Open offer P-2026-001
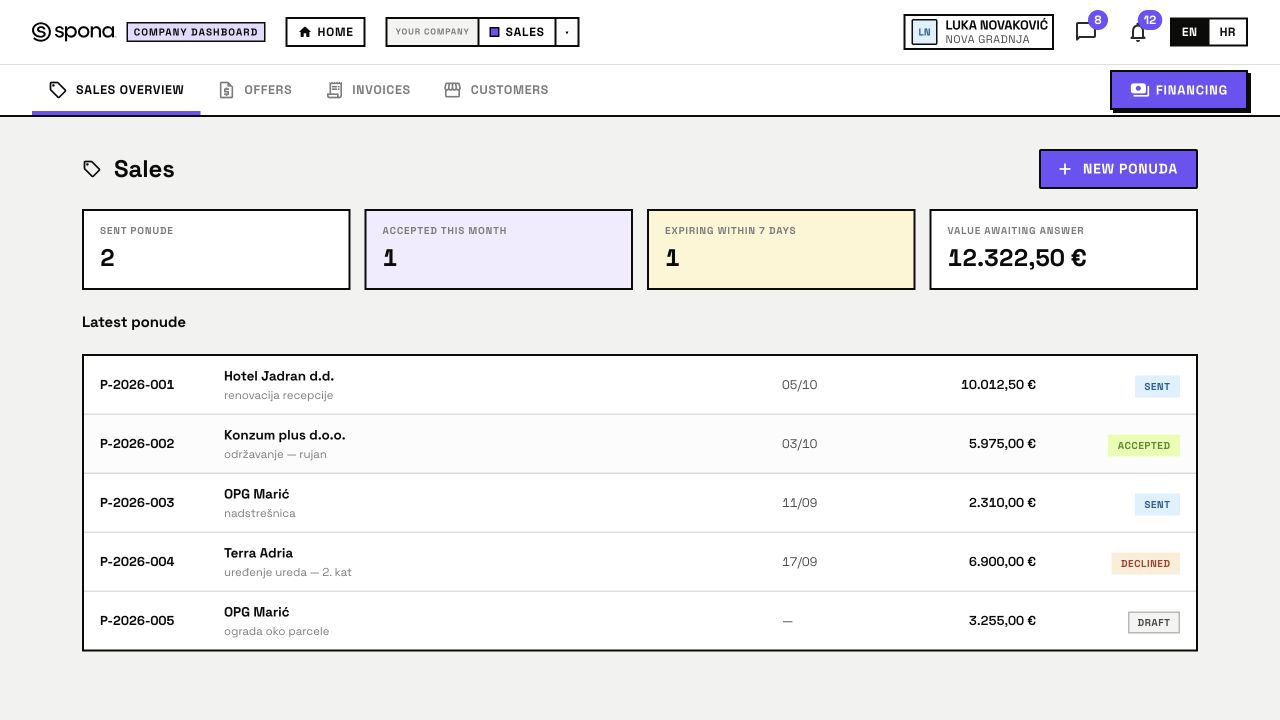This screenshot has width=1280, height=720. tap(640, 385)
